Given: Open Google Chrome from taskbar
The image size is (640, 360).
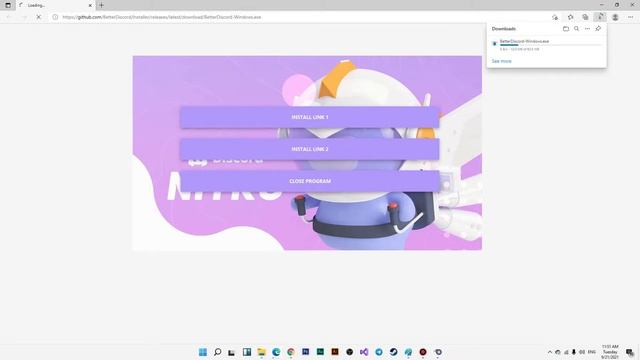Looking at the screenshot, I should [291, 352].
